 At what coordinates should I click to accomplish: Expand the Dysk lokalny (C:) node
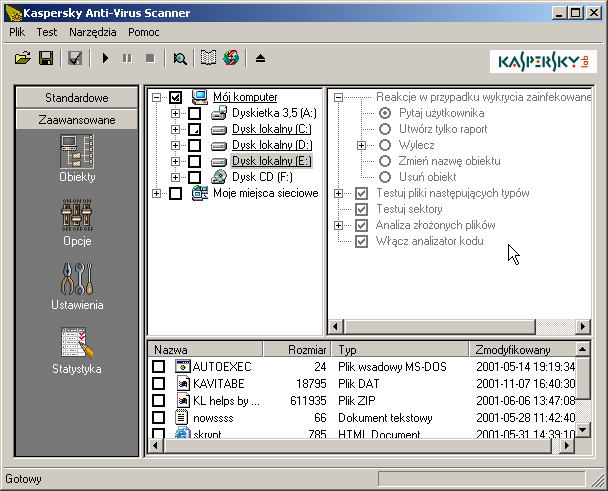(x=175, y=129)
